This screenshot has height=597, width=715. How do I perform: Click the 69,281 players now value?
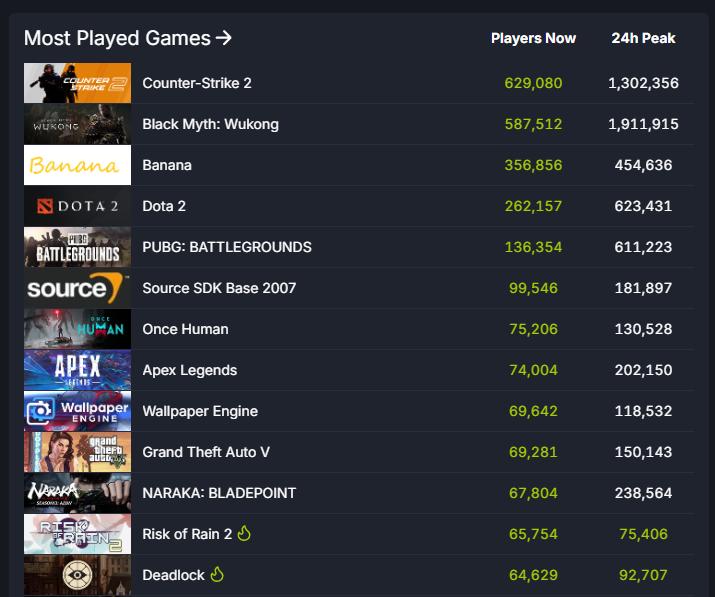534,452
